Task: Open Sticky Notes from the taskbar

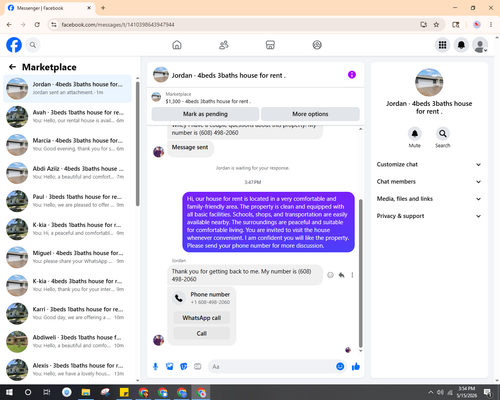Action: (124, 392)
